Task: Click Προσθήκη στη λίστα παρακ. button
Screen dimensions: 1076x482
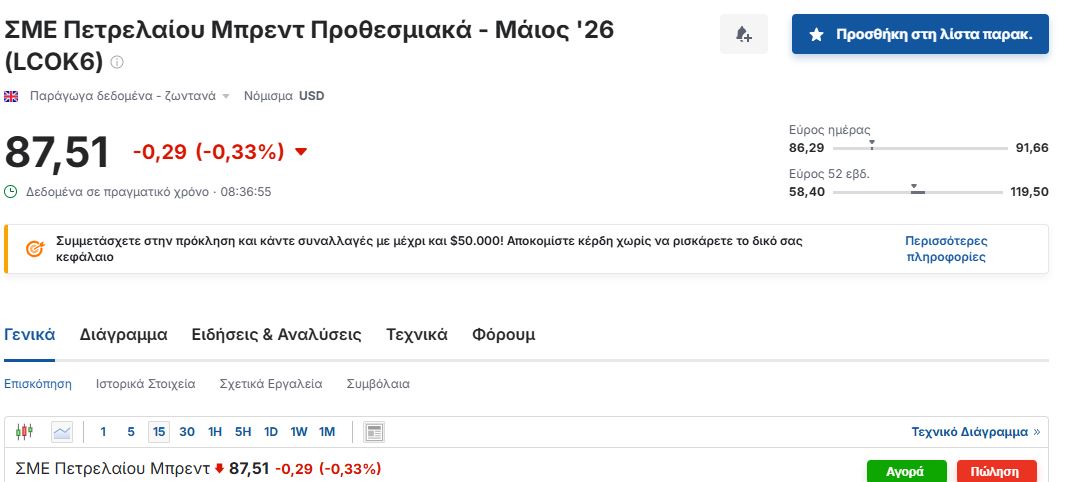Action: tap(920, 35)
